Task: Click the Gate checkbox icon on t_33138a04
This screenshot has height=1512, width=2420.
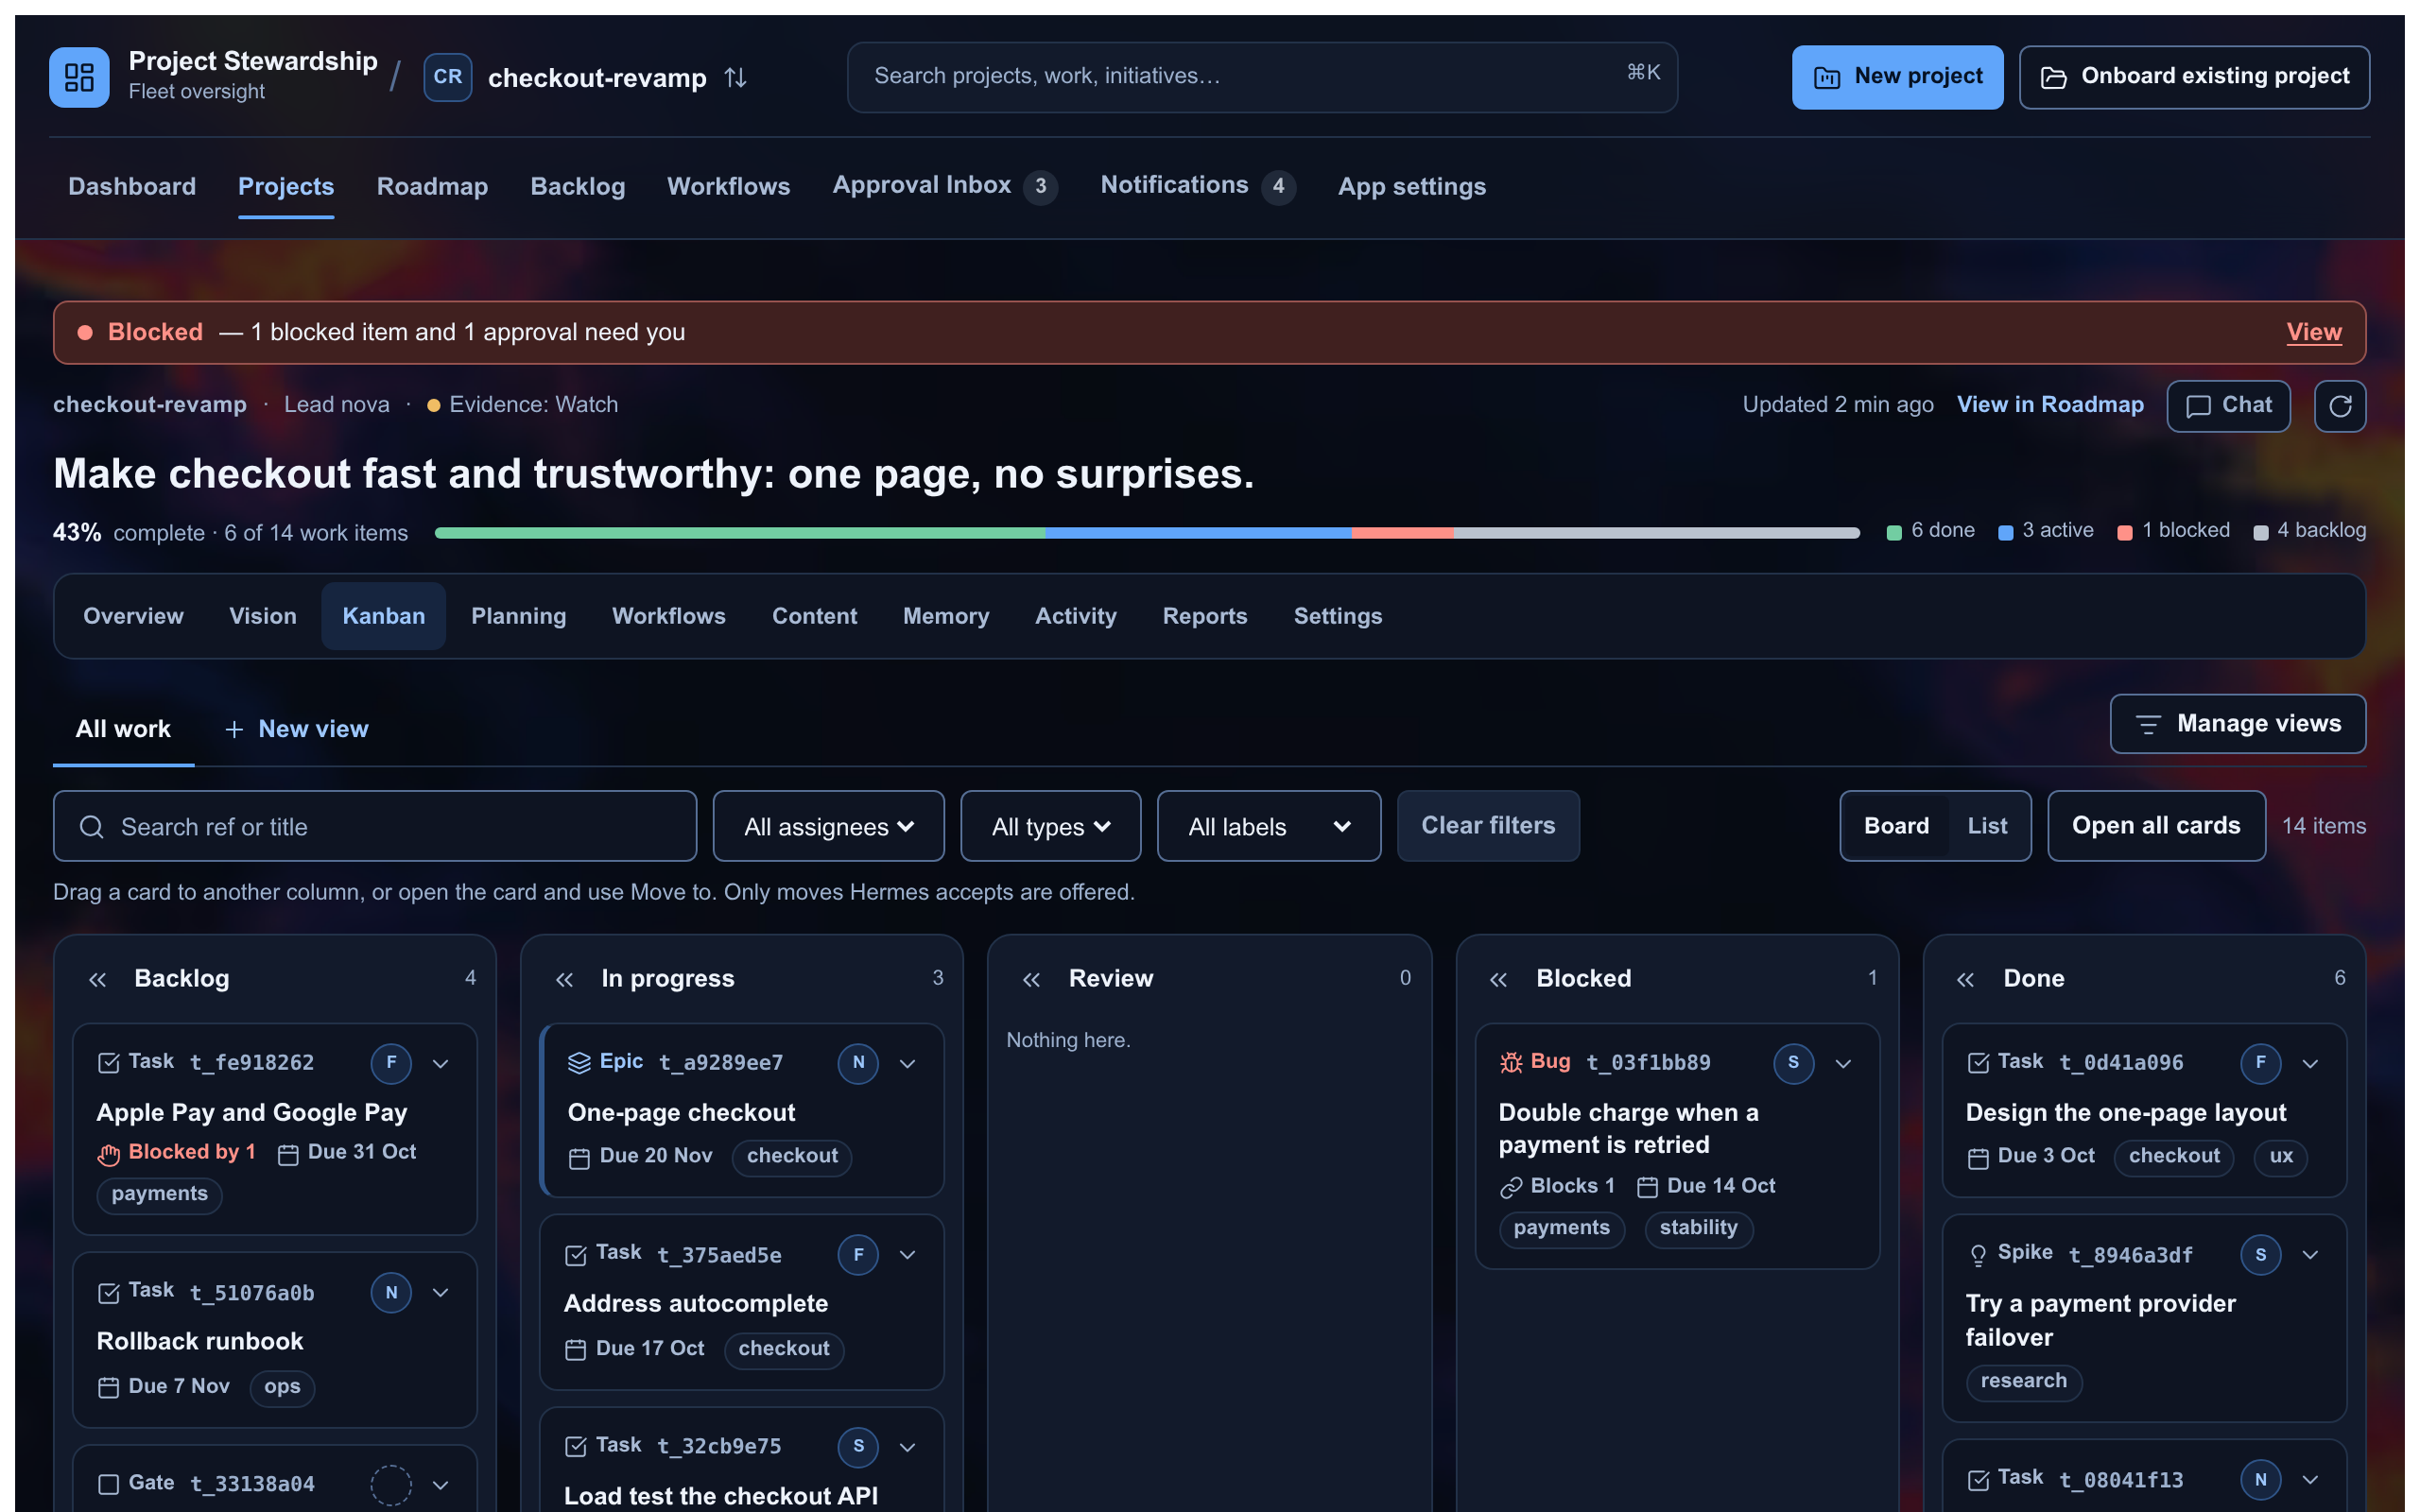Action: point(109,1484)
